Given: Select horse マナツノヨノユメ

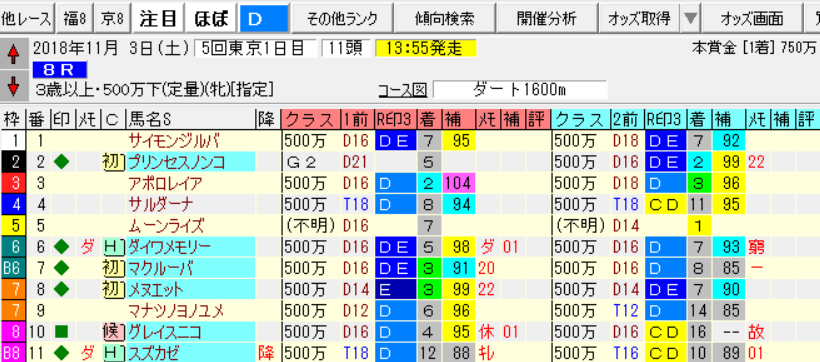Looking at the screenshot, I should [191, 311].
